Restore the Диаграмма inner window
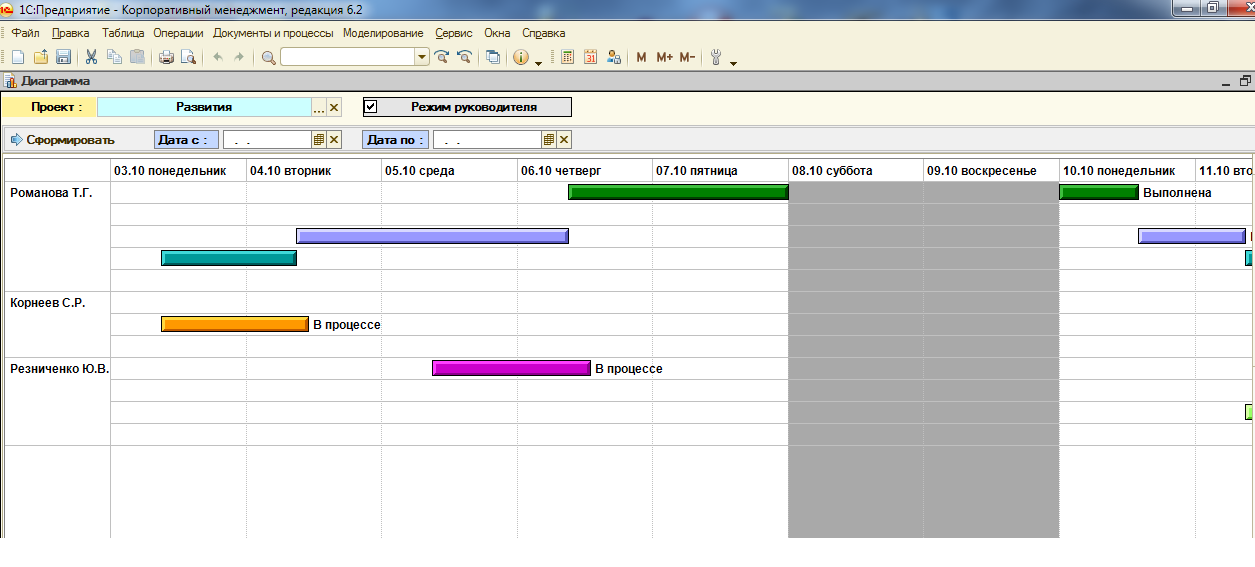 [1245, 81]
